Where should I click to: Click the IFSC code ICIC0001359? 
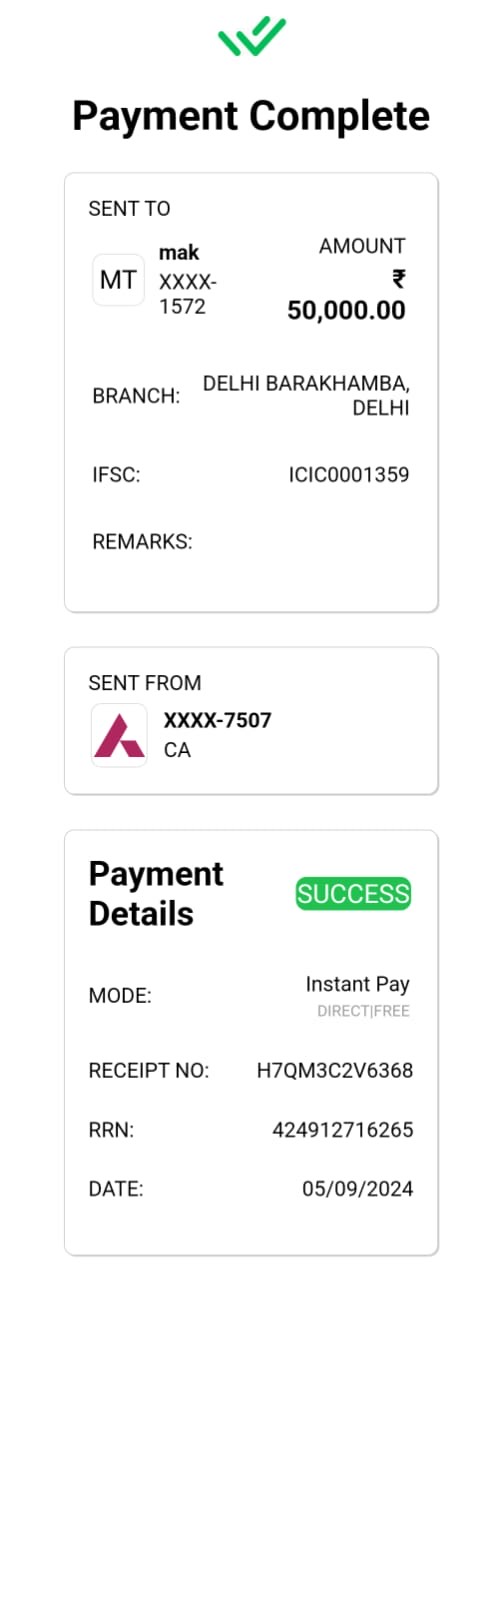349,475
